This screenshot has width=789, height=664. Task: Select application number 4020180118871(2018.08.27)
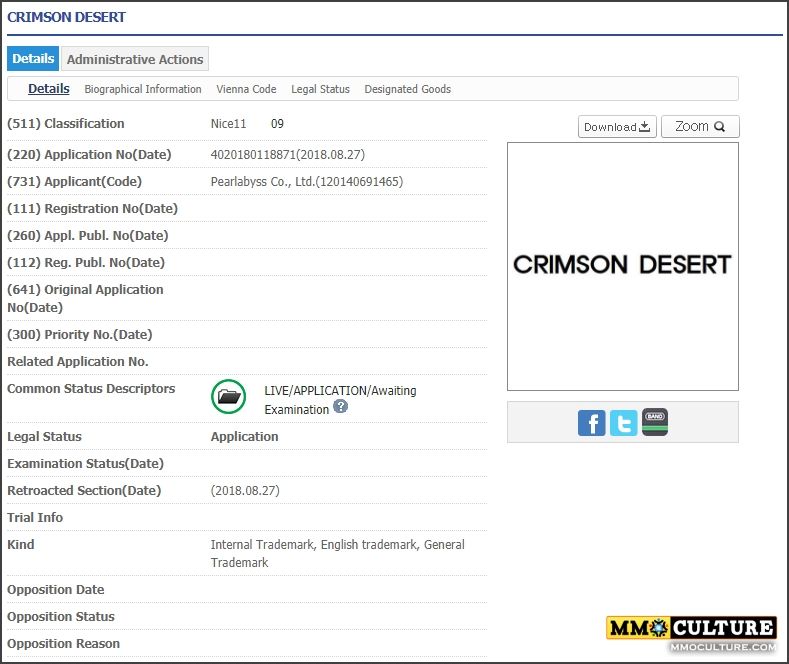[288, 154]
